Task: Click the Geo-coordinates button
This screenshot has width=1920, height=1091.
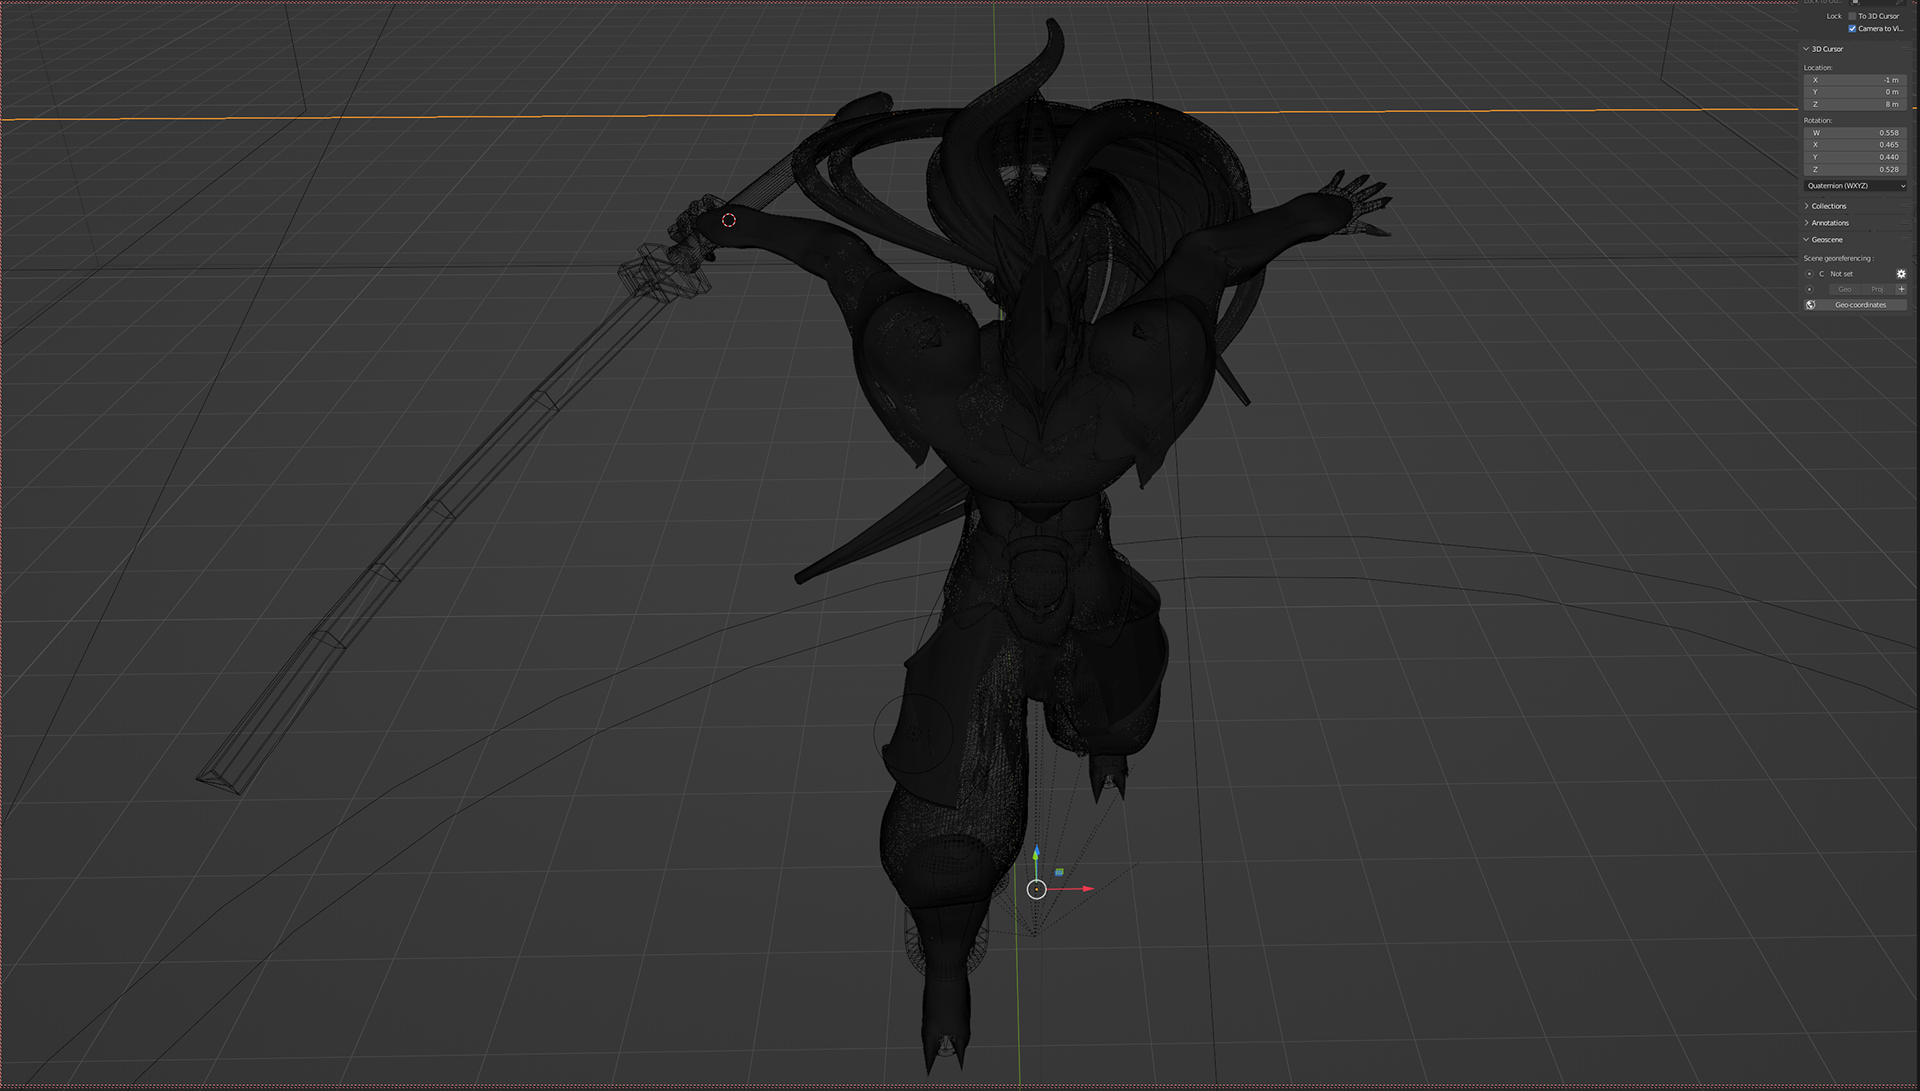Action: point(1855,305)
